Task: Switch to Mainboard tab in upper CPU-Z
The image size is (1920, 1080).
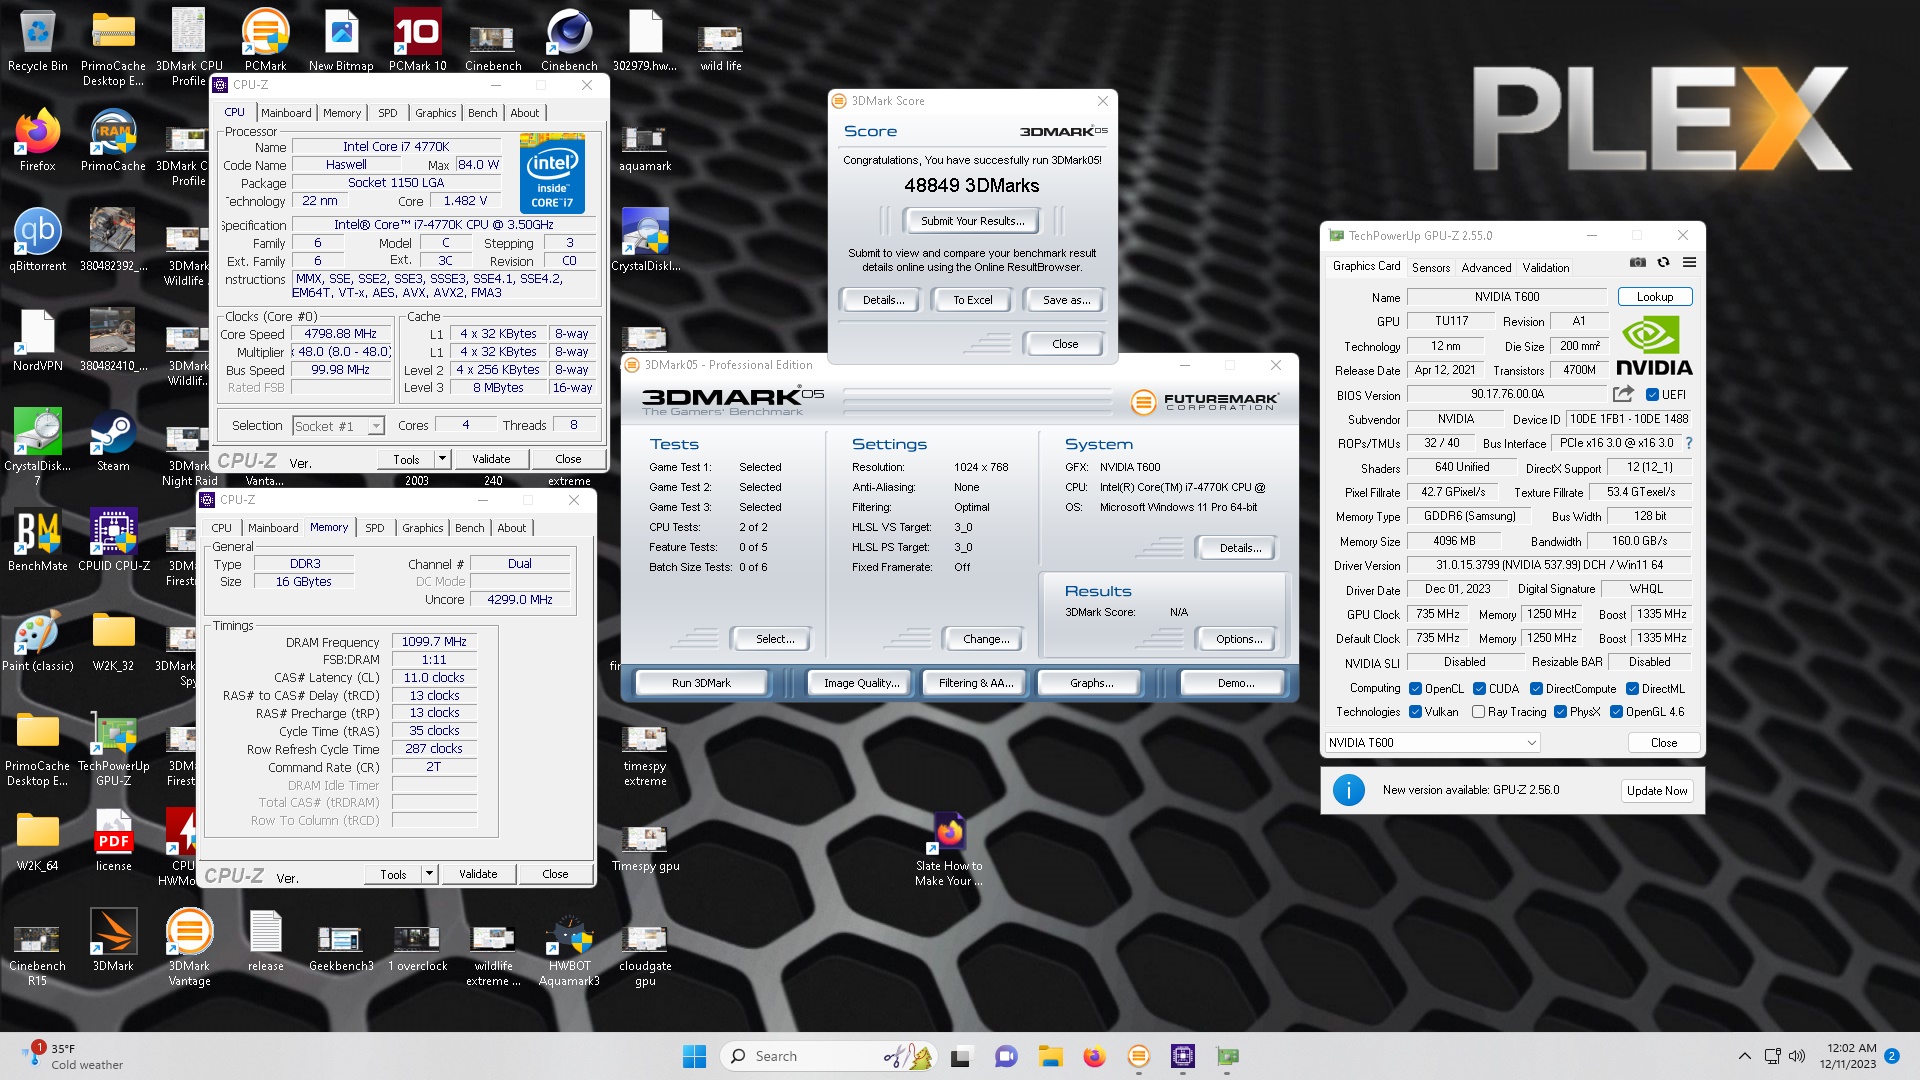Action: (x=286, y=113)
